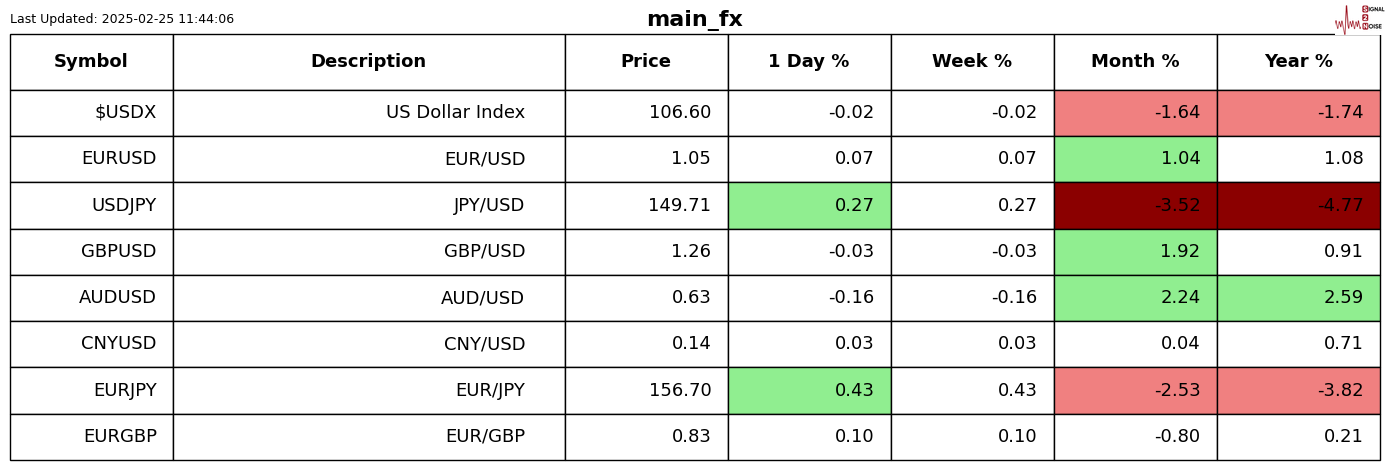The image size is (1390, 470).
Task: Select the EURUSD symbol cell
Action: point(119,159)
